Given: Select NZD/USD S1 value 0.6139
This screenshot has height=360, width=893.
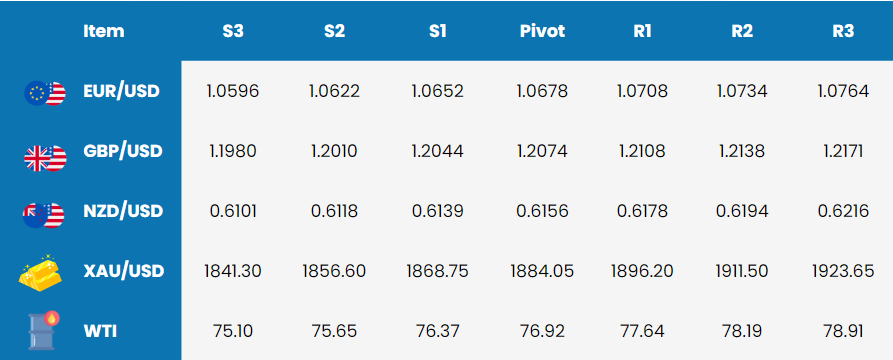Looking at the screenshot, I should (x=437, y=211).
